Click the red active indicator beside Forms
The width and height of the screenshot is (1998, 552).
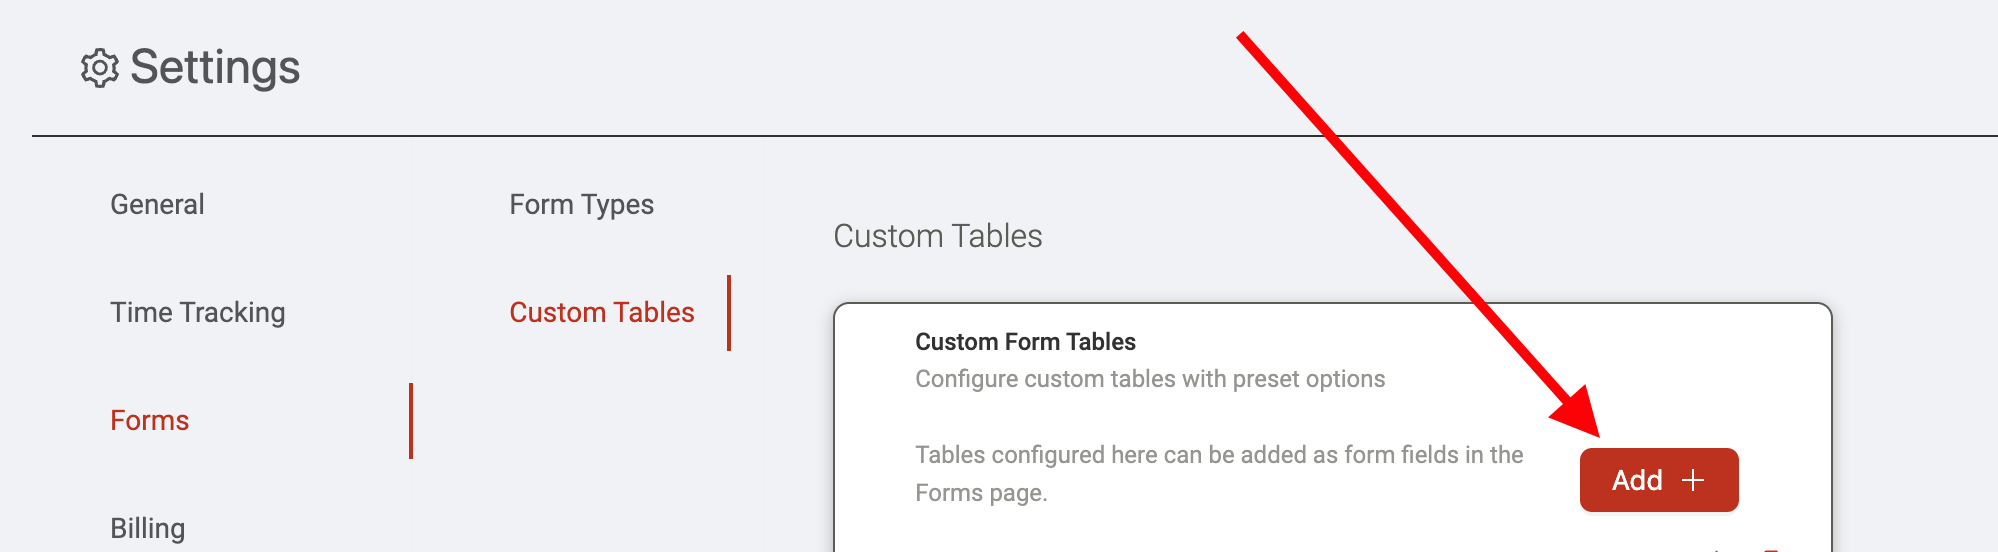click(411, 421)
